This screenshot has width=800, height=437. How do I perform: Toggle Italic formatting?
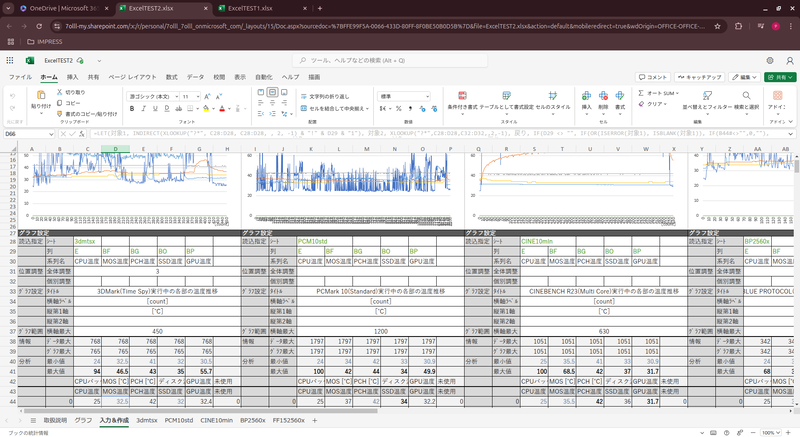pos(143,109)
